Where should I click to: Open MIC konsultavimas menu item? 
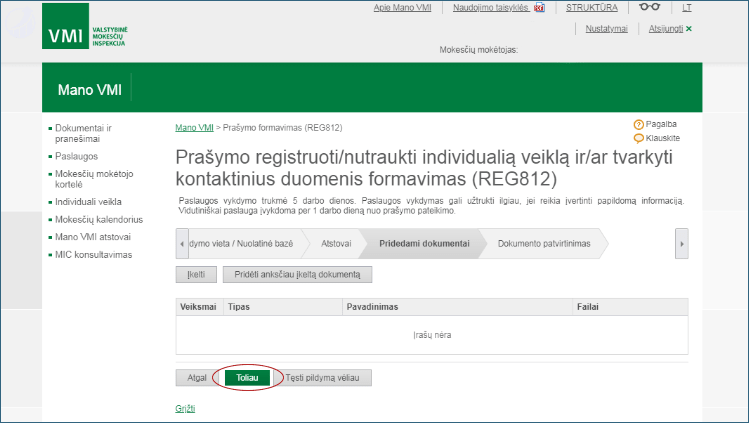click(93, 254)
